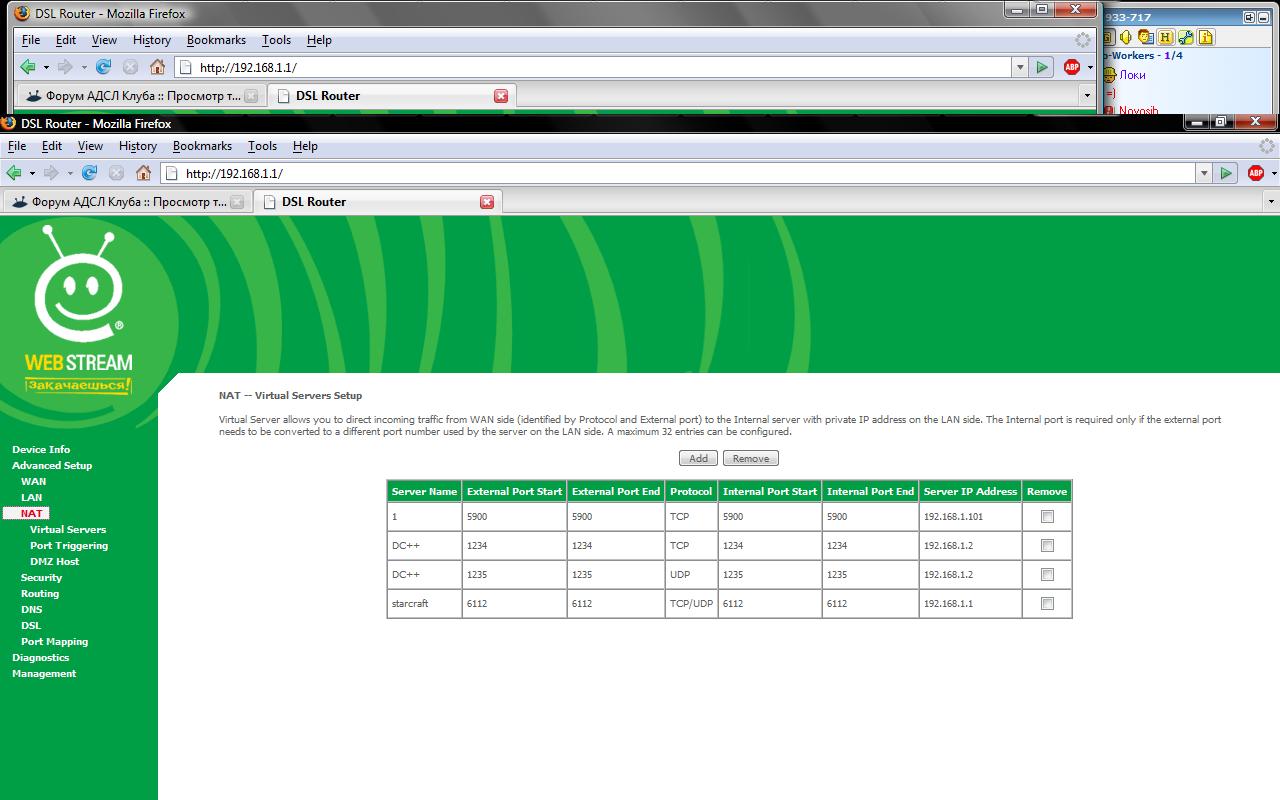Image resolution: width=1280 pixels, height=800 pixels.
Task: Click the speaker sound icon in messenger window
Action: [x=1126, y=37]
